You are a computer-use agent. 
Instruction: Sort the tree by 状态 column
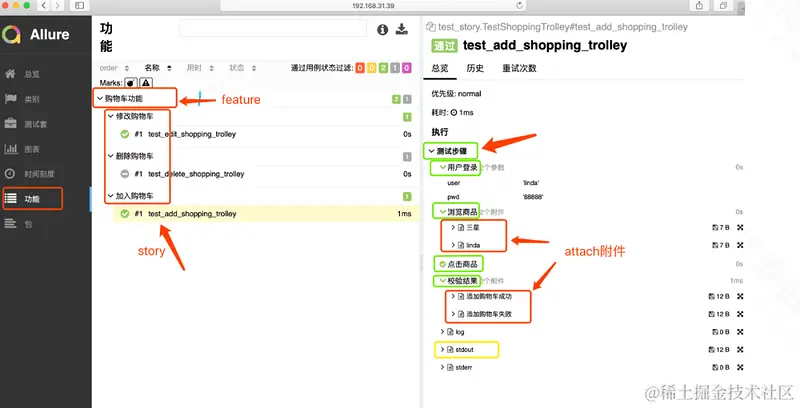242,68
